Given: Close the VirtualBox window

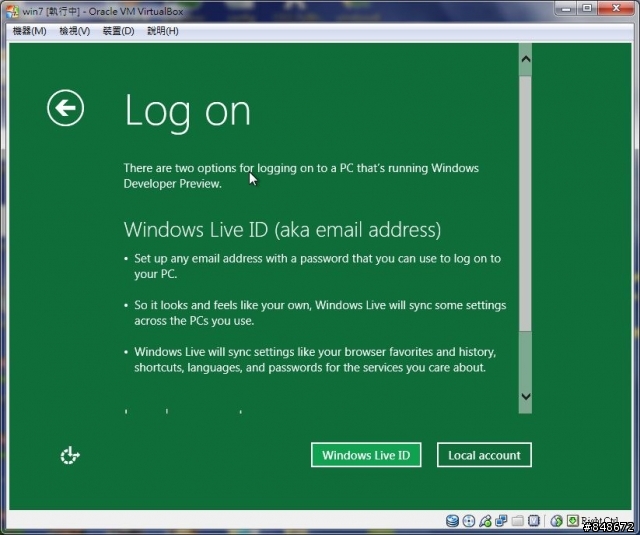Looking at the screenshot, I should [616, 8].
